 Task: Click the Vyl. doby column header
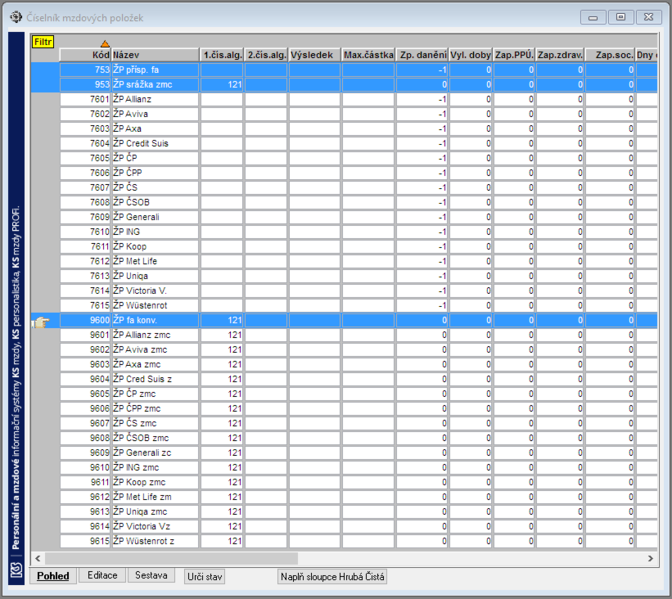coord(471,55)
